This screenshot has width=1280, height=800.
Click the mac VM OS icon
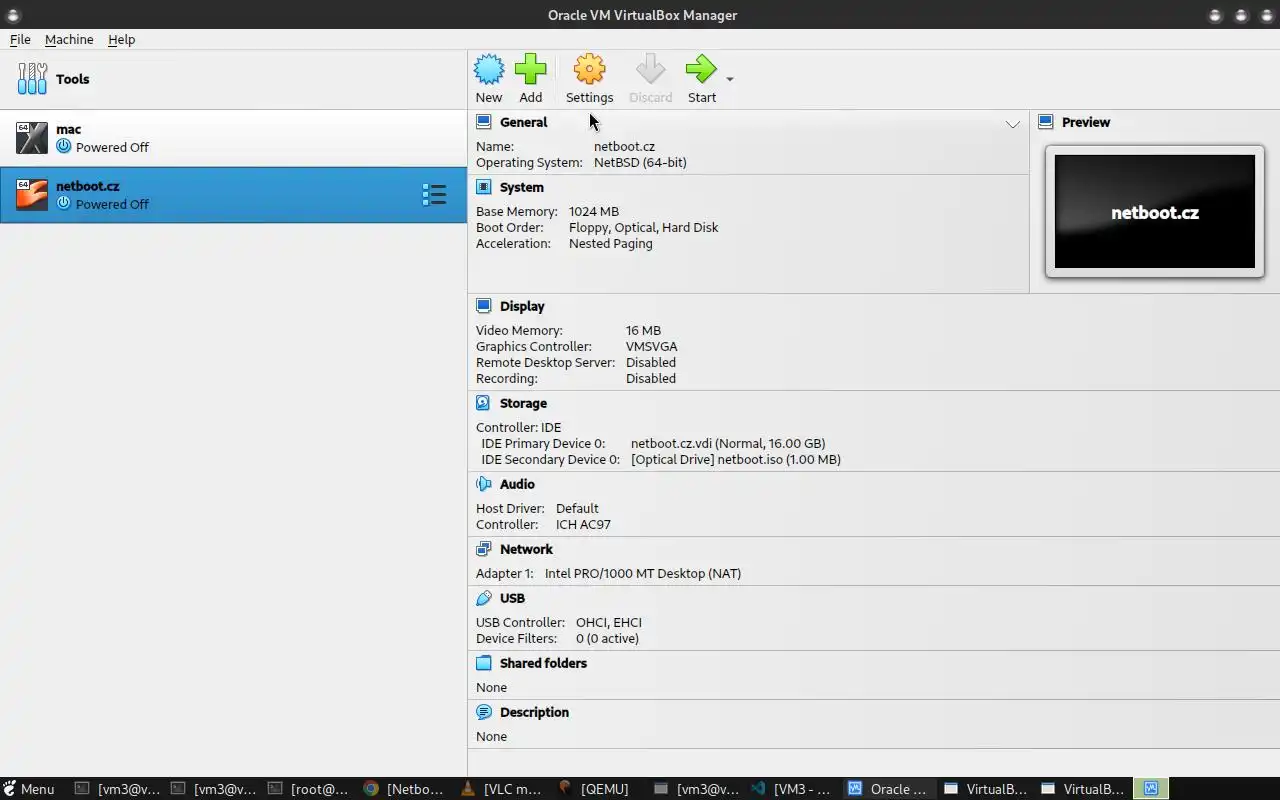32,138
